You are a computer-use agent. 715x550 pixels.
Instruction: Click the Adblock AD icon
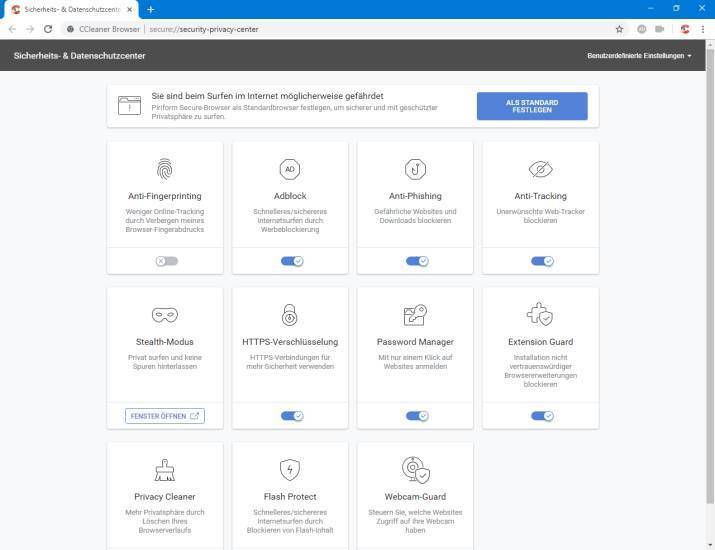coord(290,169)
